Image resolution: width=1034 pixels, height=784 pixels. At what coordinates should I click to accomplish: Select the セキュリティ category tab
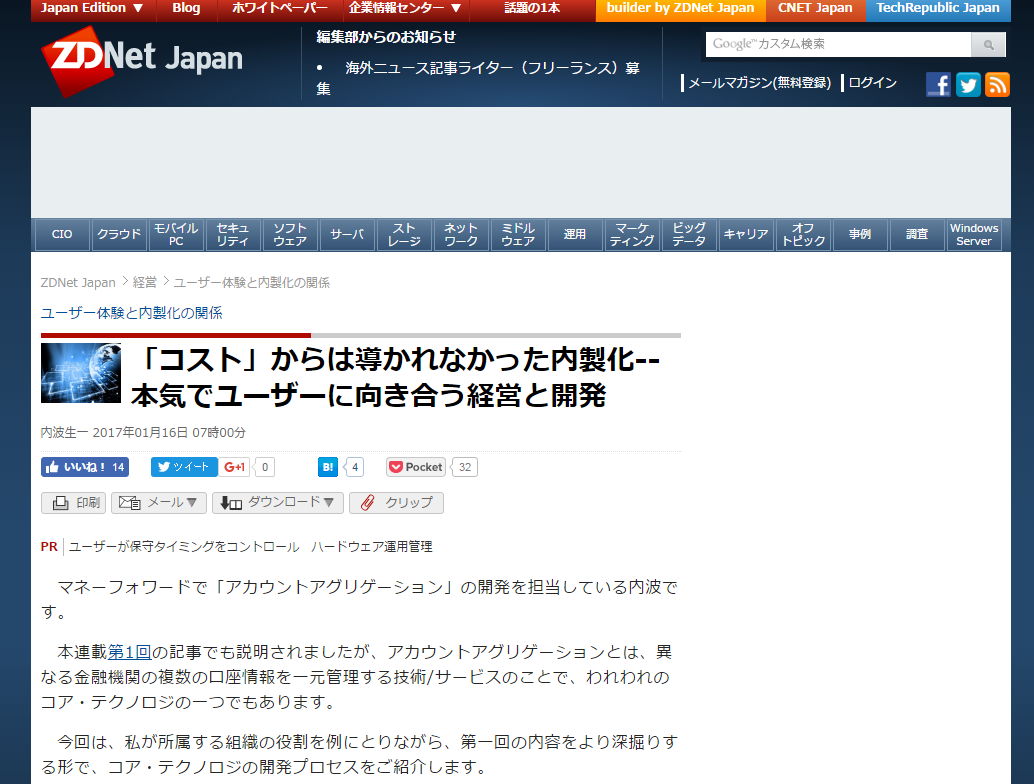(233, 235)
